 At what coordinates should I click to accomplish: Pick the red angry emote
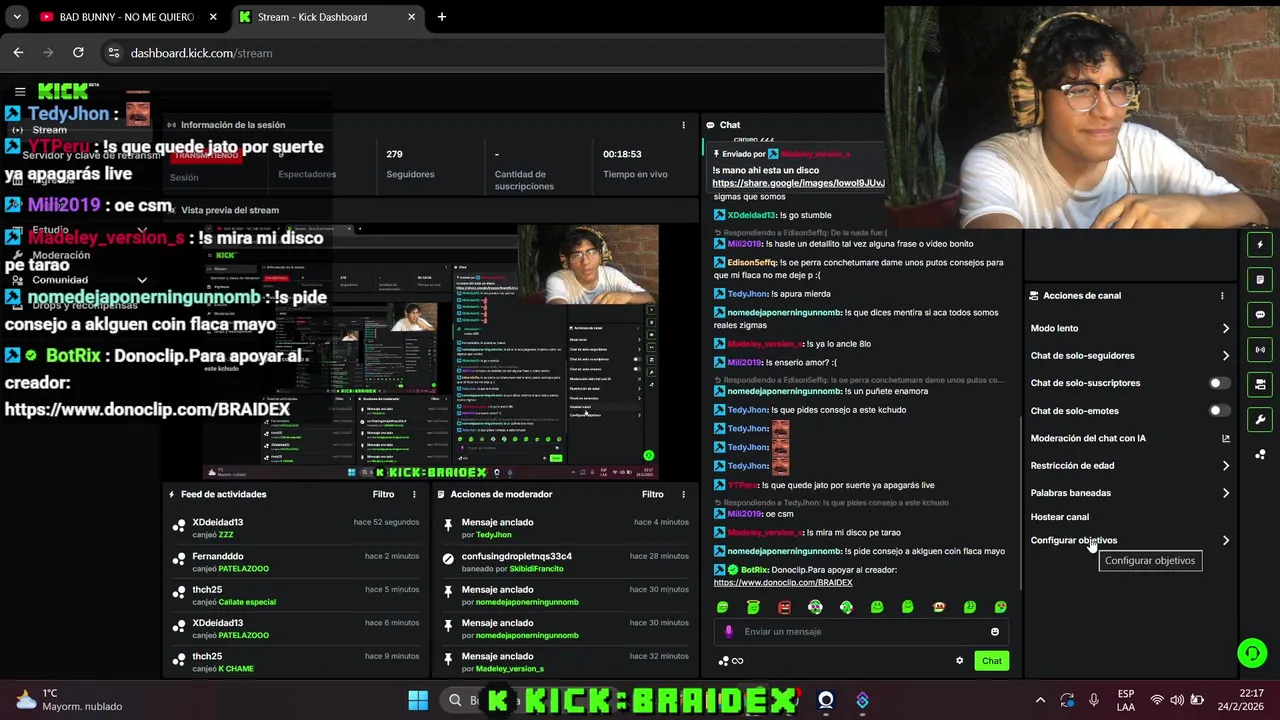(784, 607)
